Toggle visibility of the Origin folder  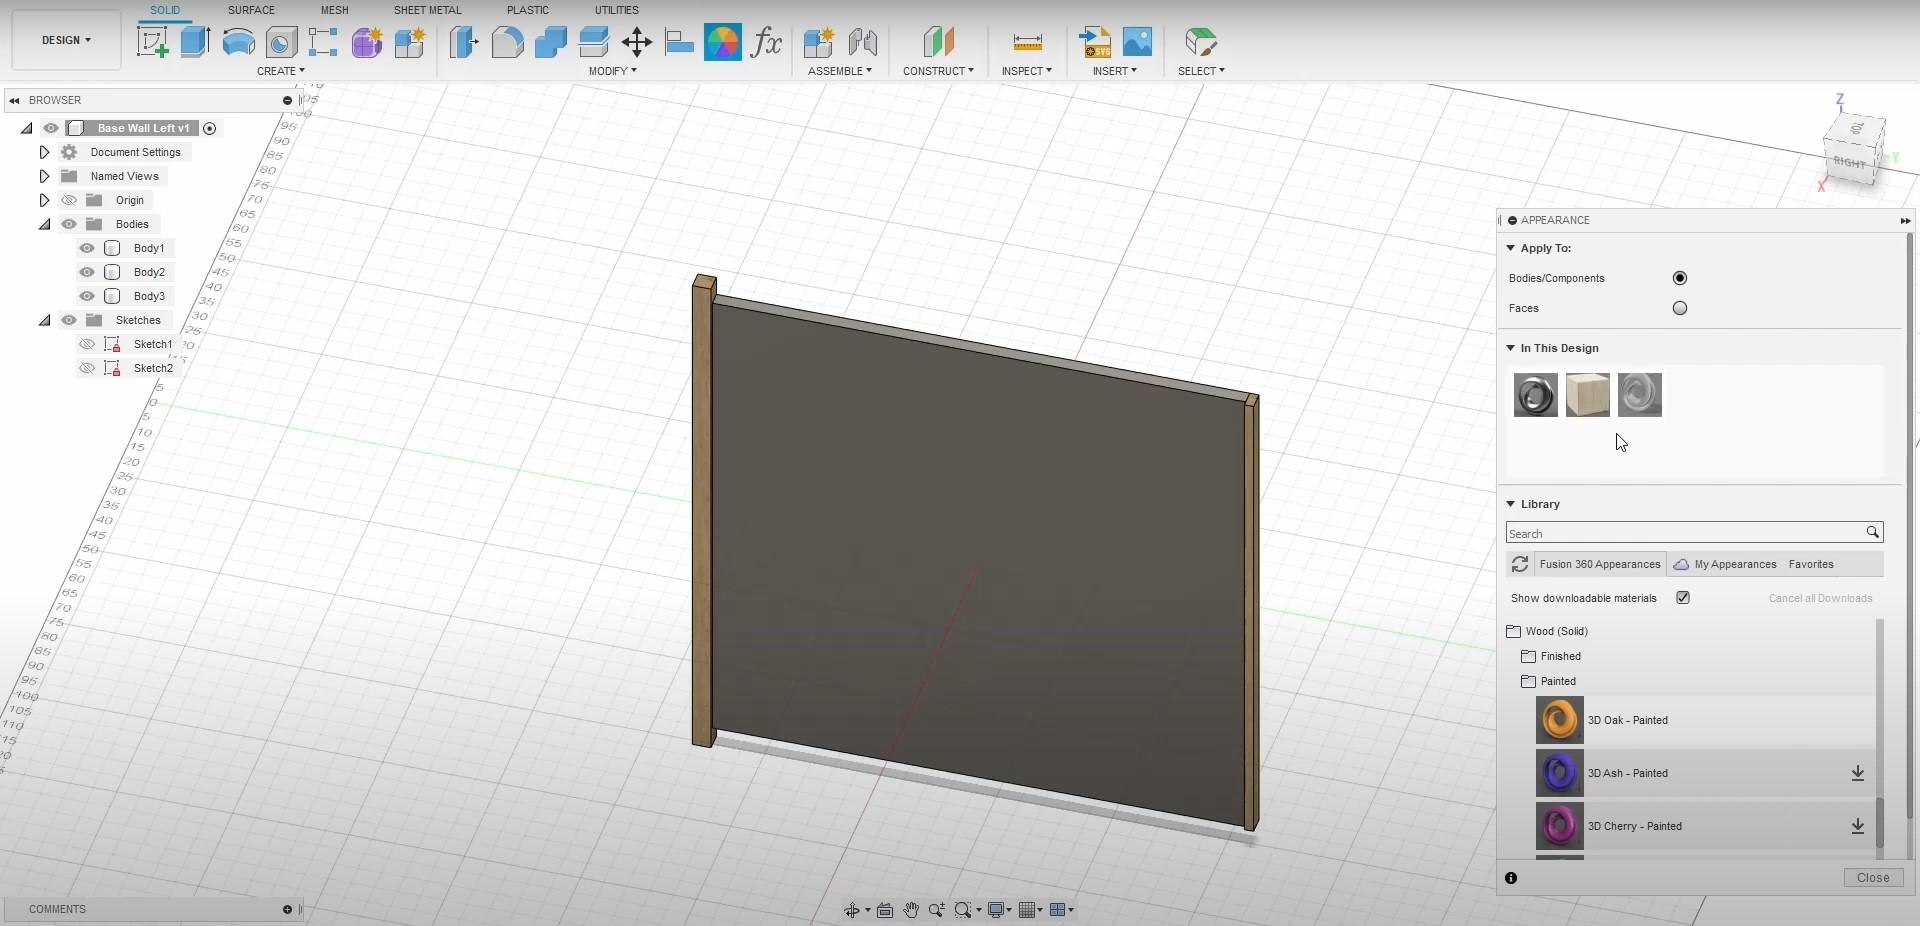point(69,200)
